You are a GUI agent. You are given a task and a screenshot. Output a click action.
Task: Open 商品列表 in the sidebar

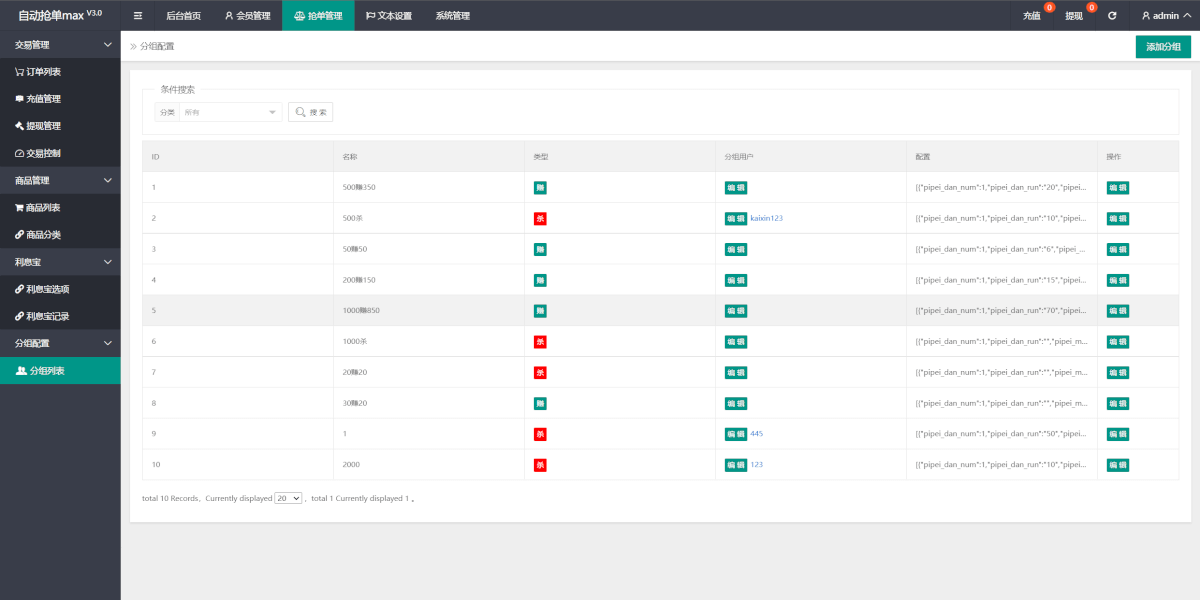[x=60, y=207]
